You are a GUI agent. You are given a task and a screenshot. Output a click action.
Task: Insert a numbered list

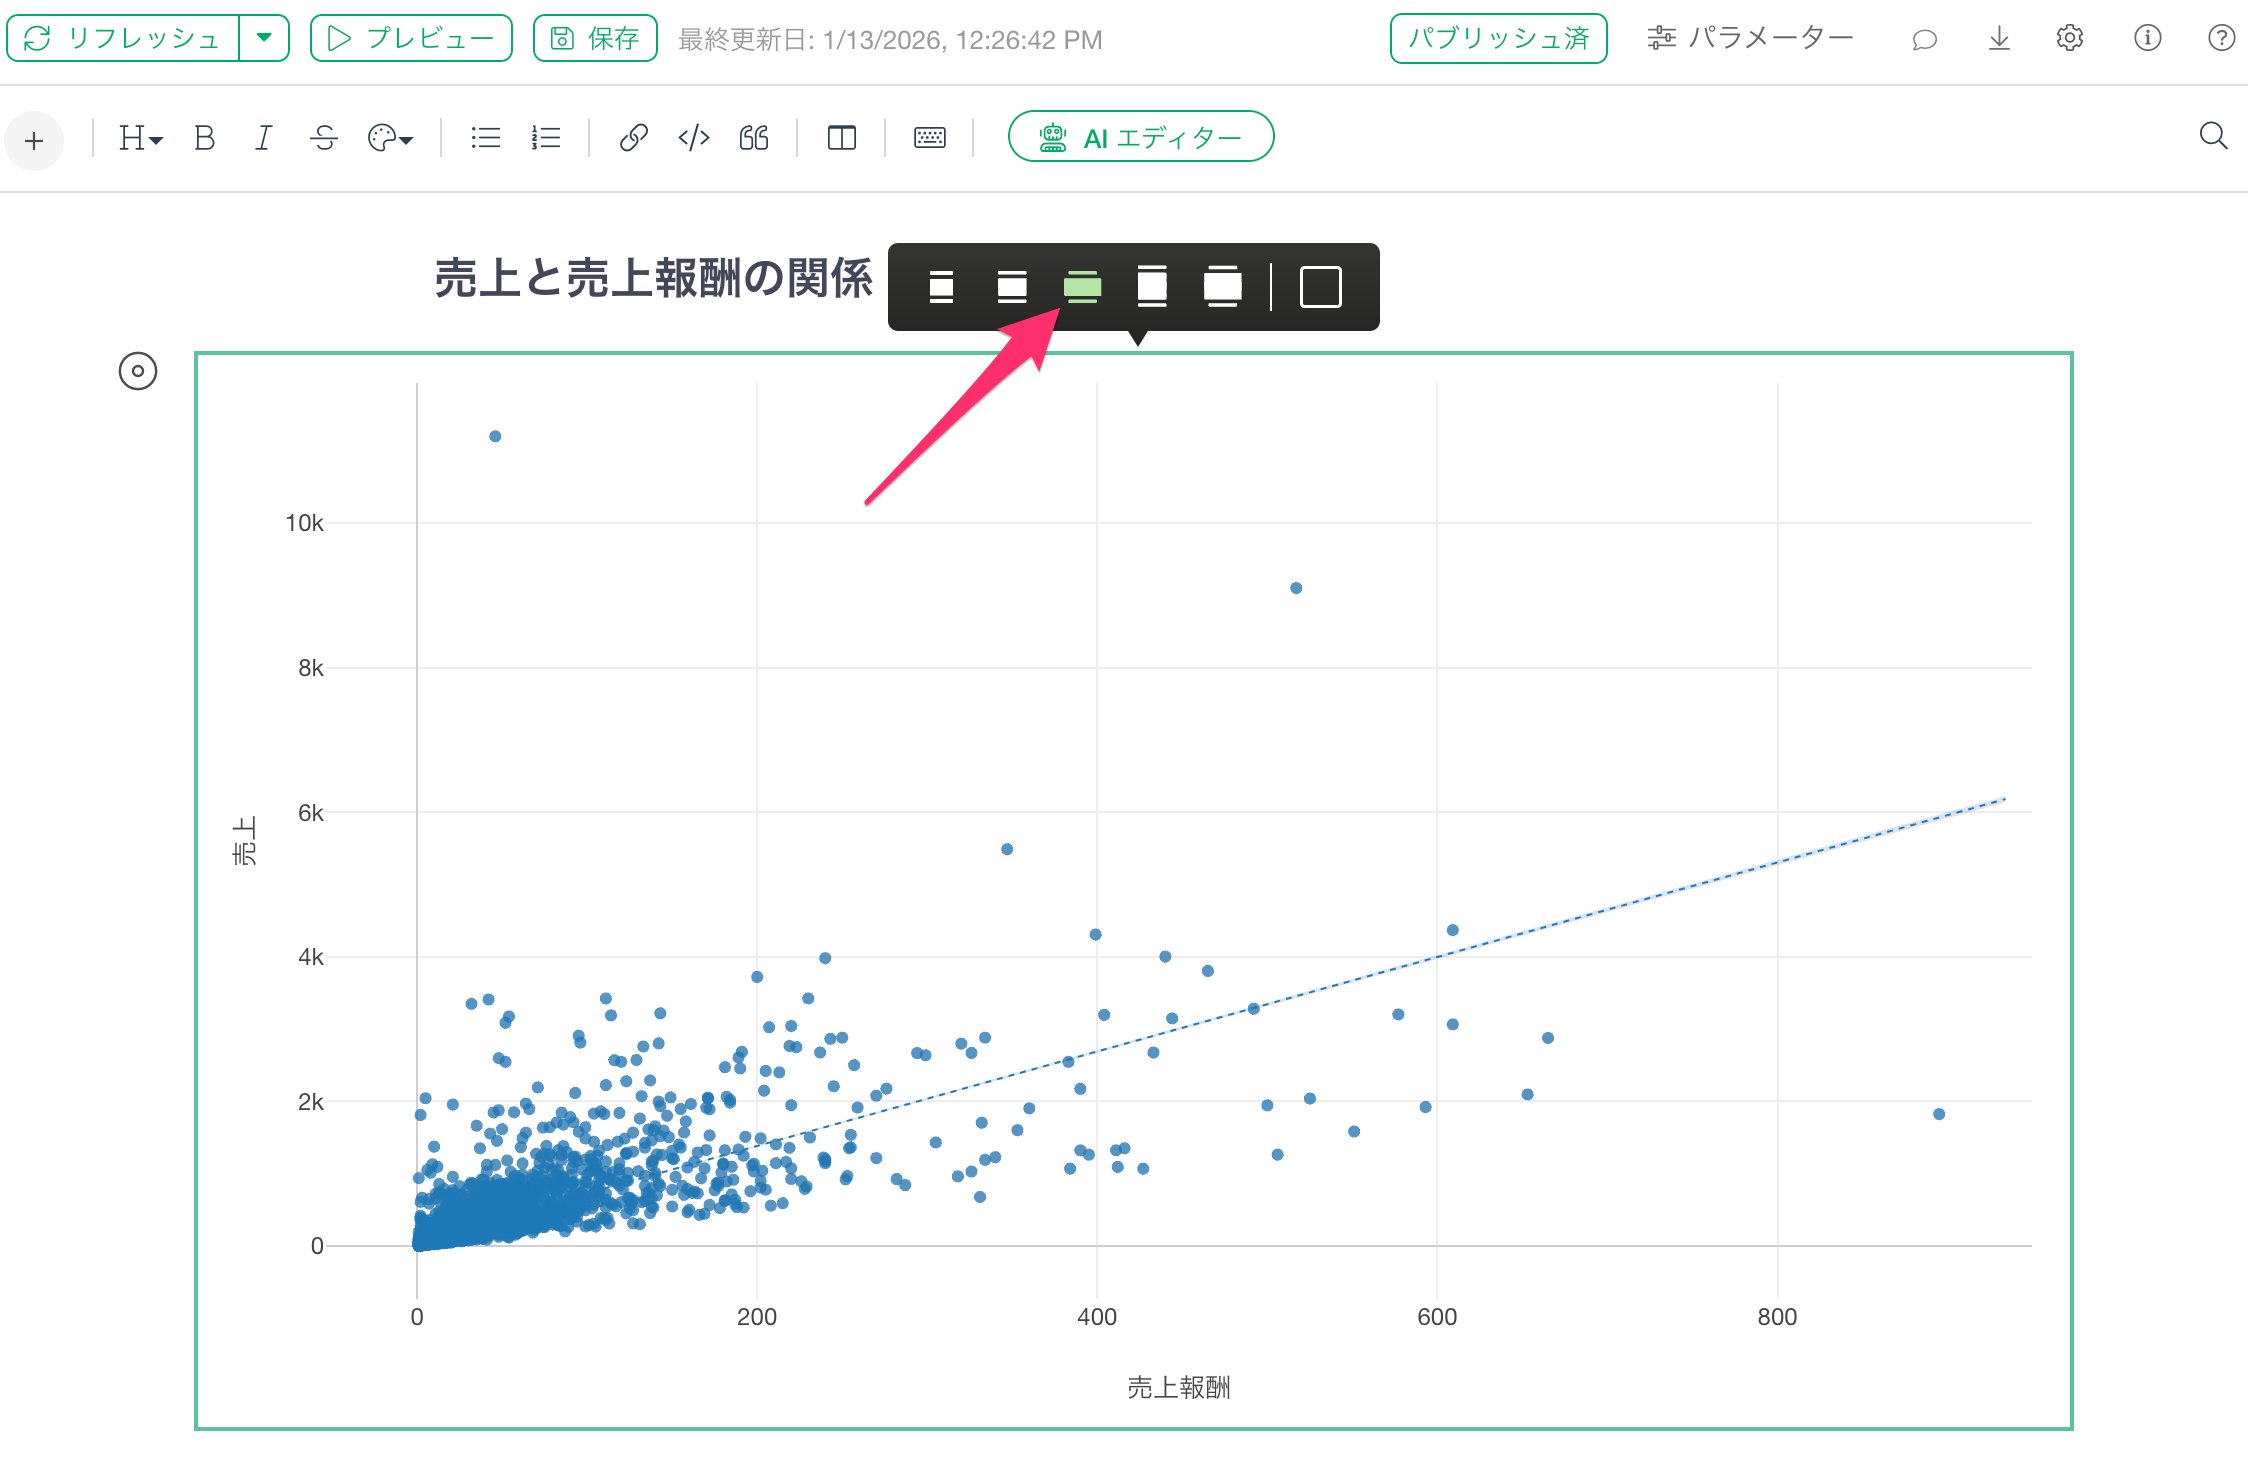click(x=546, y=138)
